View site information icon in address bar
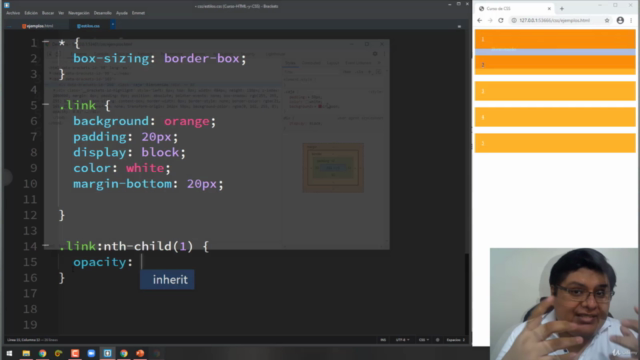The width and height of the screenshot is (640, 360). click(x=514, y=20)
